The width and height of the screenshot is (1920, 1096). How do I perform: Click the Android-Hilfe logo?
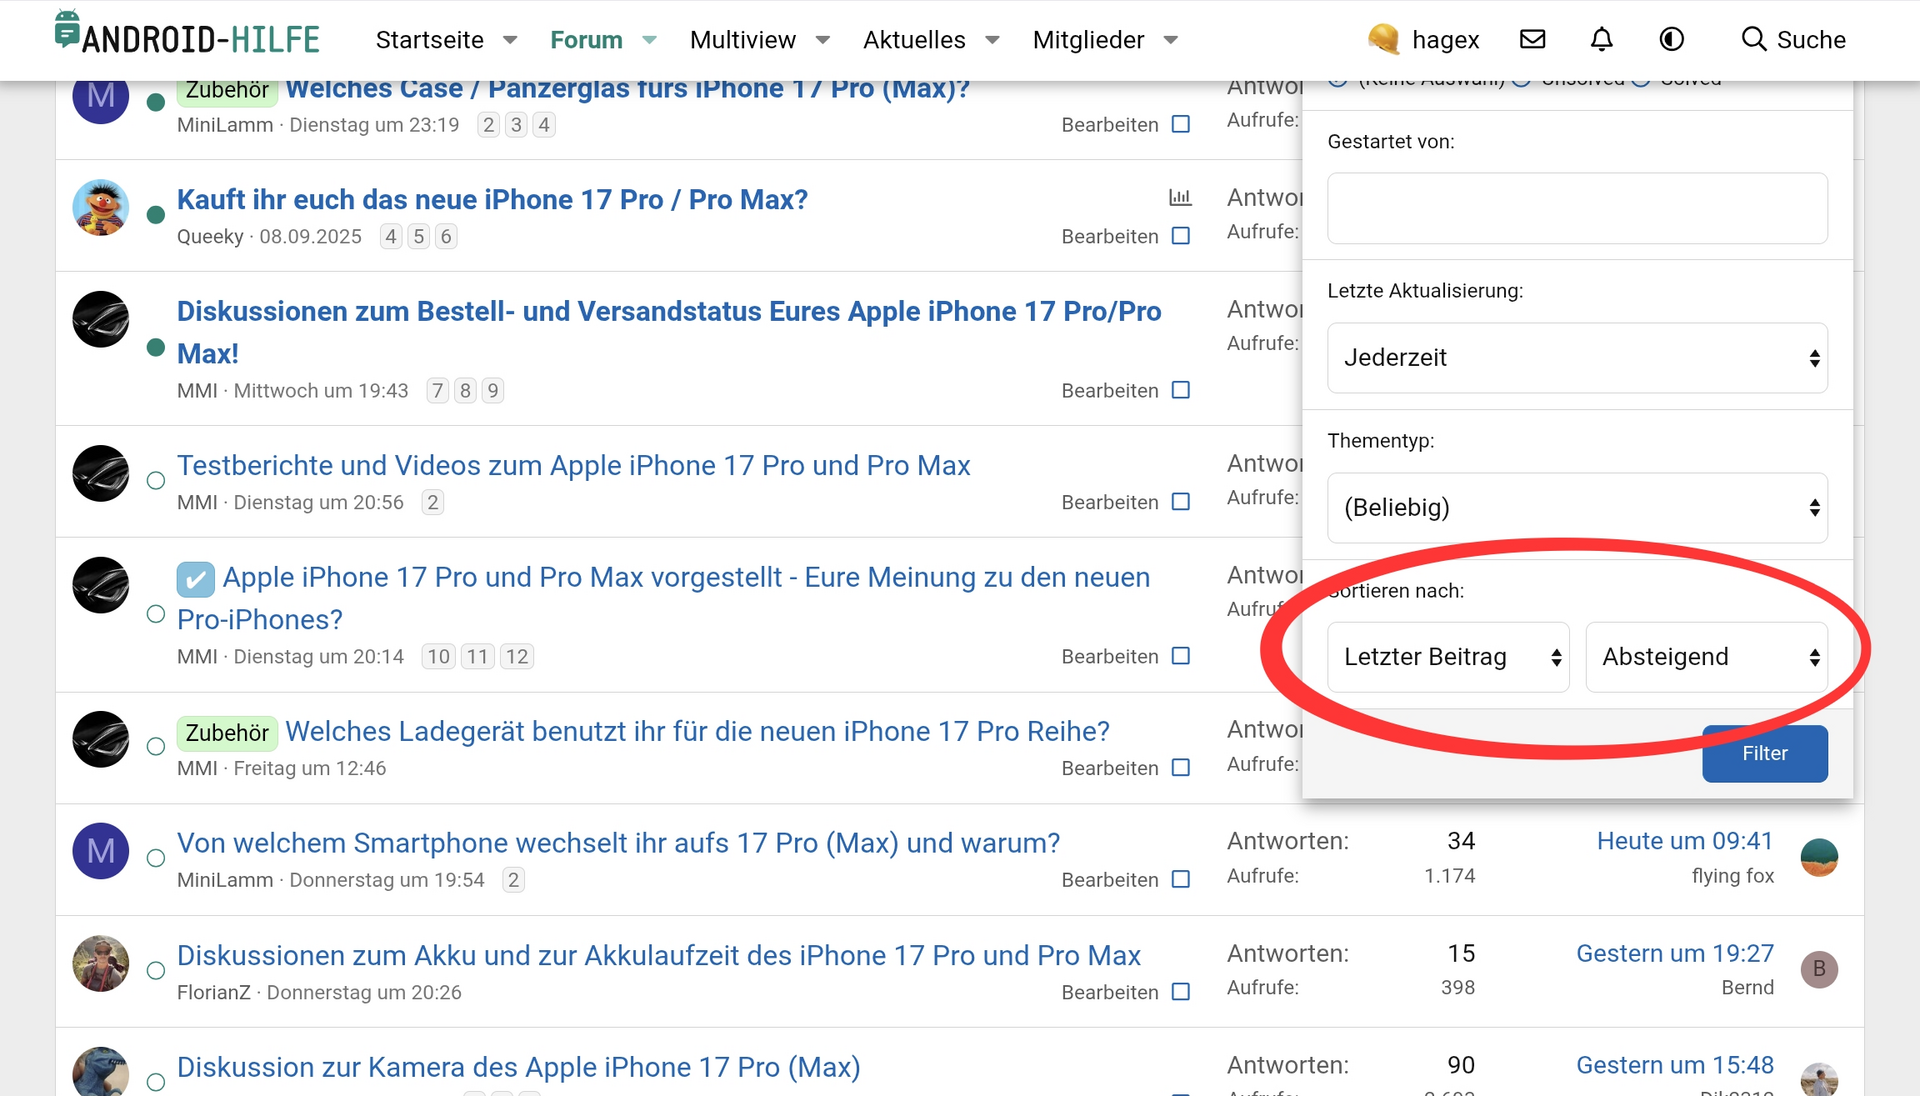coord(188,36)
